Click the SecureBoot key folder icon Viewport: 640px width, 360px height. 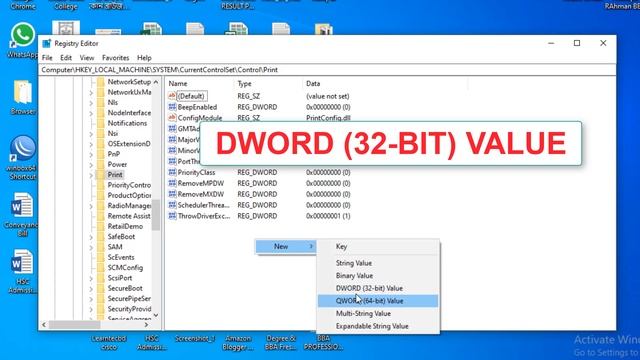pos(101,288)
